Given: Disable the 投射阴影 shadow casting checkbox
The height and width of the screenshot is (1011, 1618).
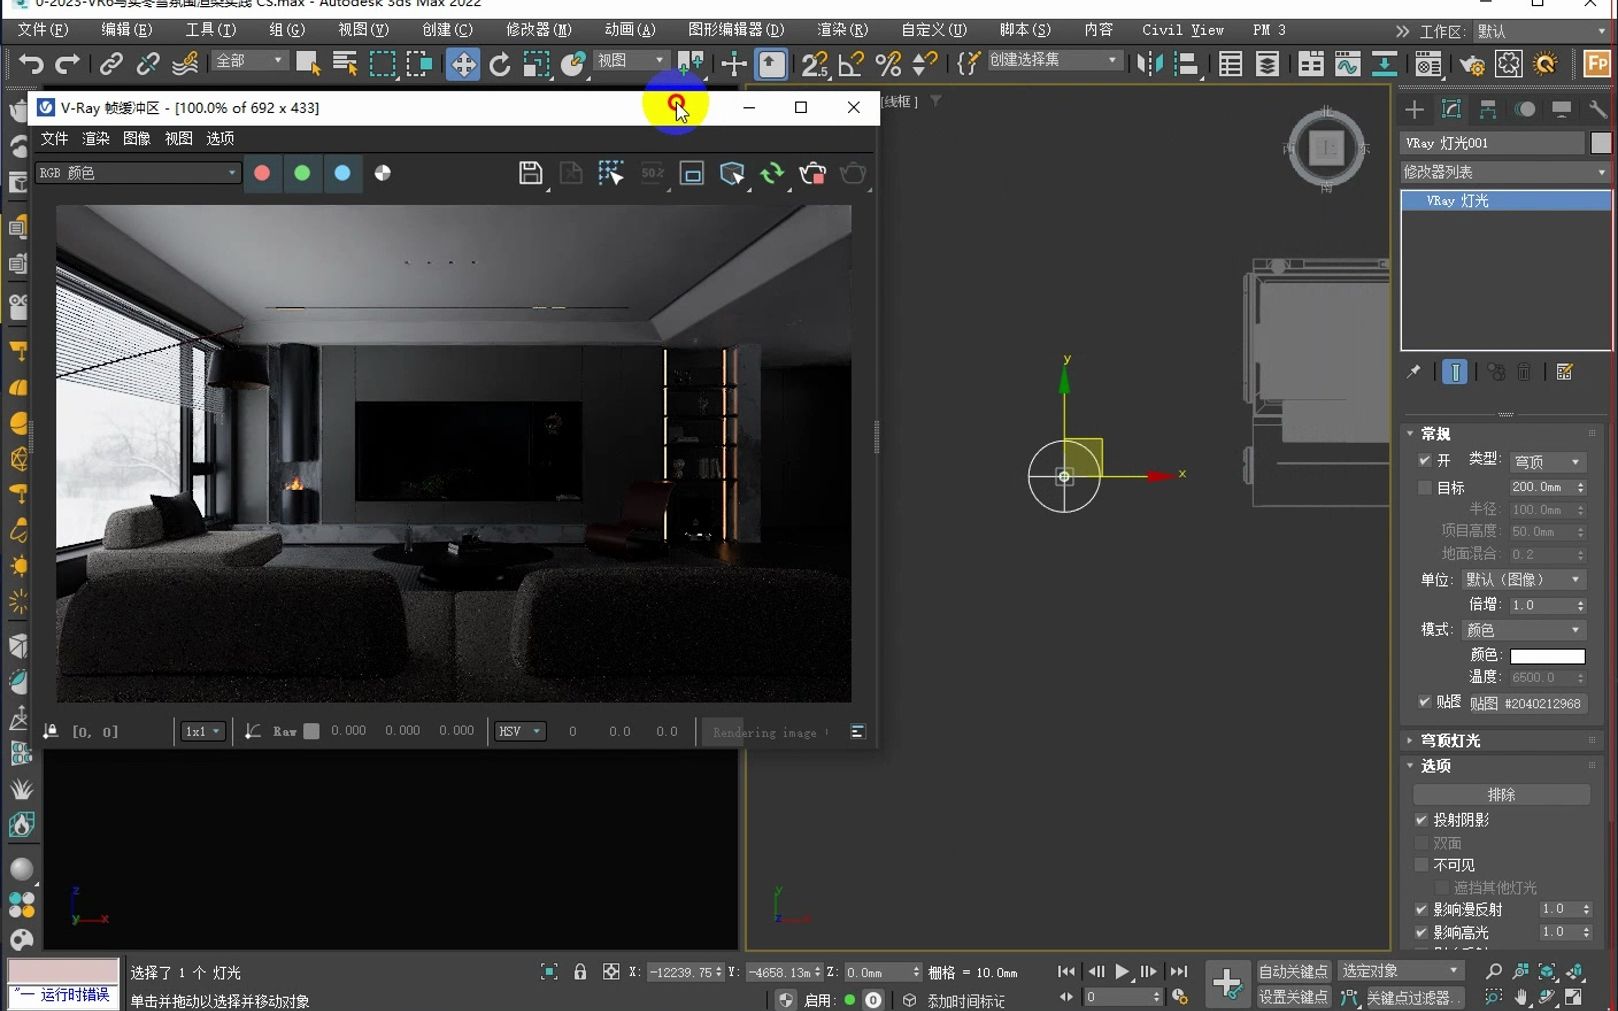Looking at the screenshot, I should (x=1422, y=819).
